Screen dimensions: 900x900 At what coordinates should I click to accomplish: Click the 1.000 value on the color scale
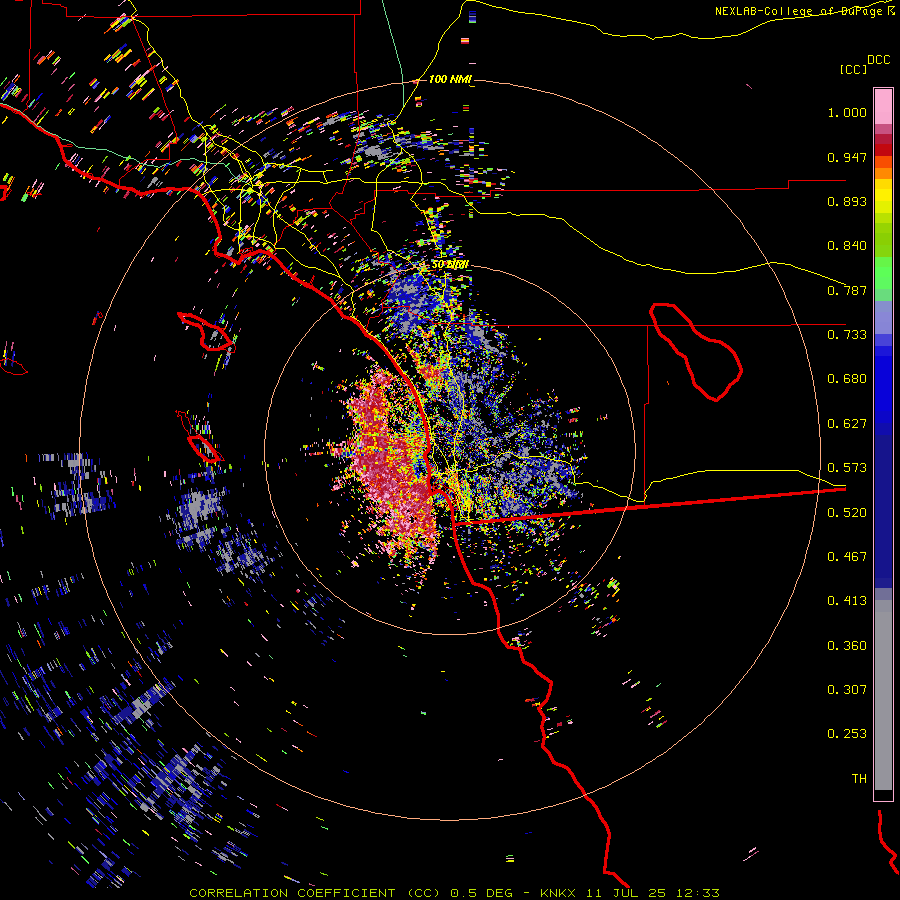pyautogui.click(x=847, y=112)
